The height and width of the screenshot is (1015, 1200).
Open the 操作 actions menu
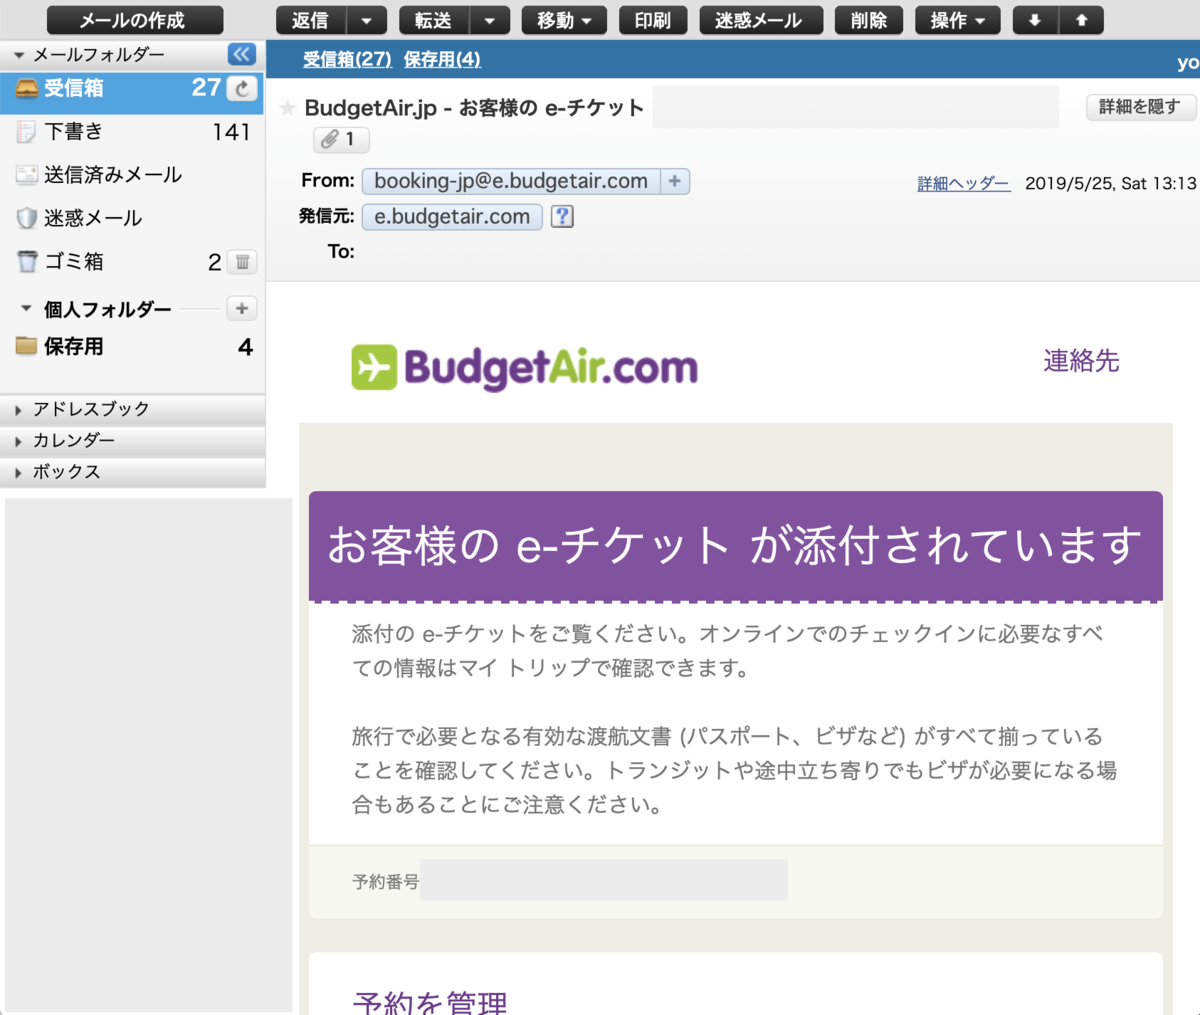tap(957, 20)
